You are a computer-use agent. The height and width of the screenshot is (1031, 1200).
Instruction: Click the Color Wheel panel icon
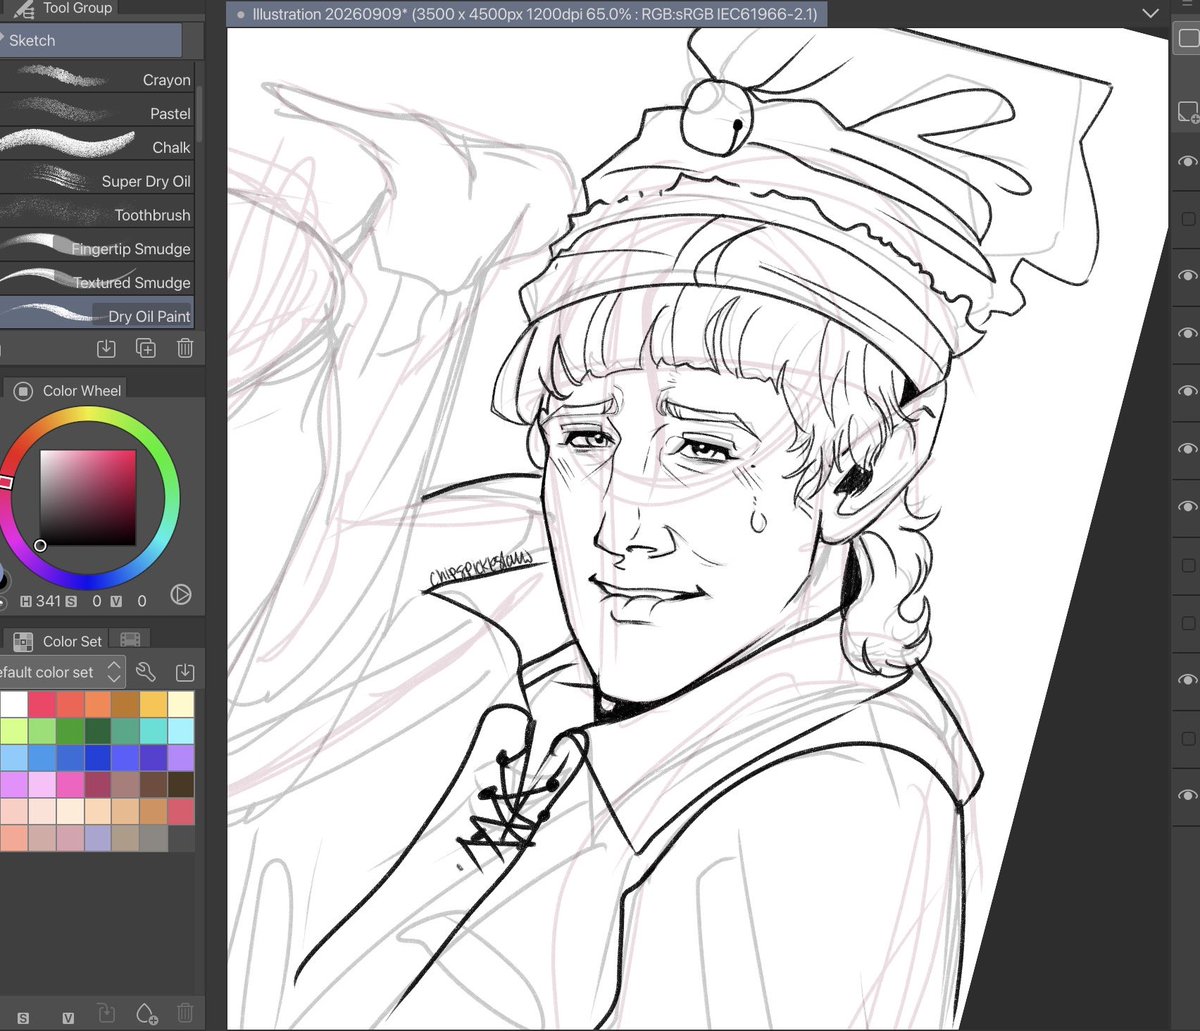tap(24, 390)
